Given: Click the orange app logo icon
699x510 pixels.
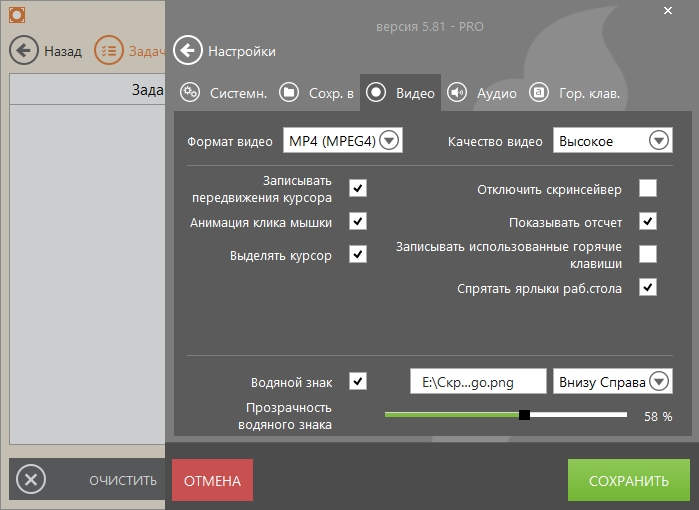Looking at the screenshot, I should pyautogui.click(x=17, y=15).
